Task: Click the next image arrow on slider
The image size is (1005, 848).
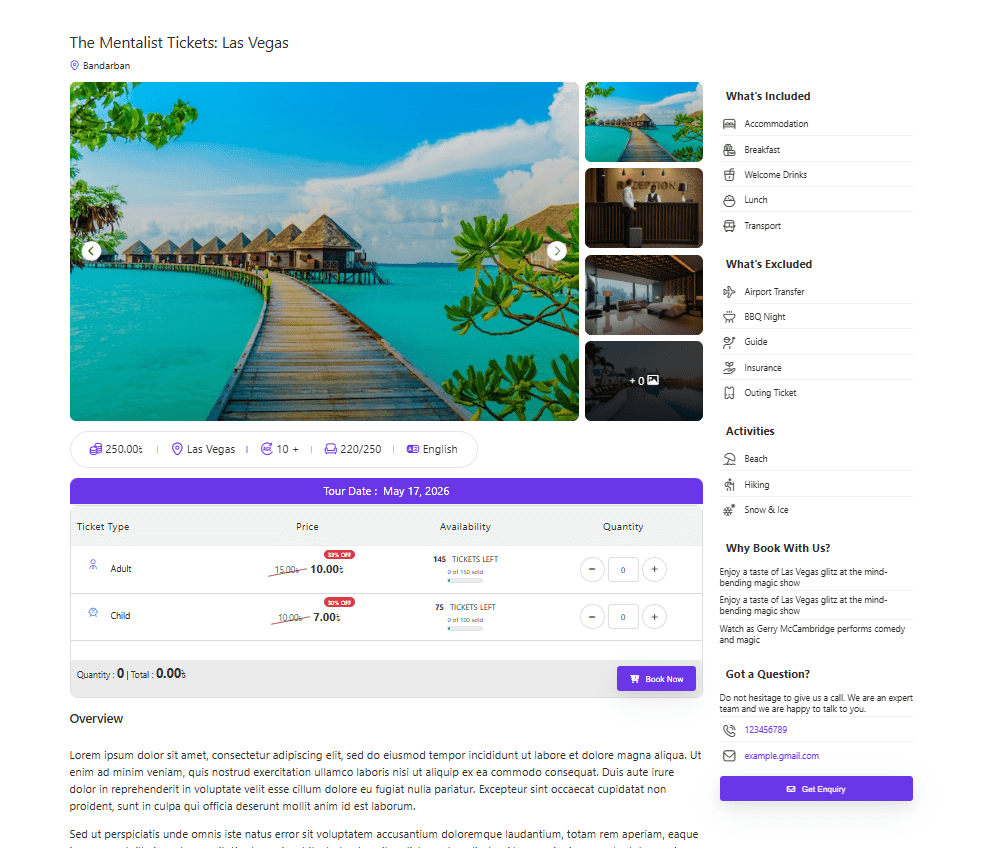Action: tap(557, 251)
